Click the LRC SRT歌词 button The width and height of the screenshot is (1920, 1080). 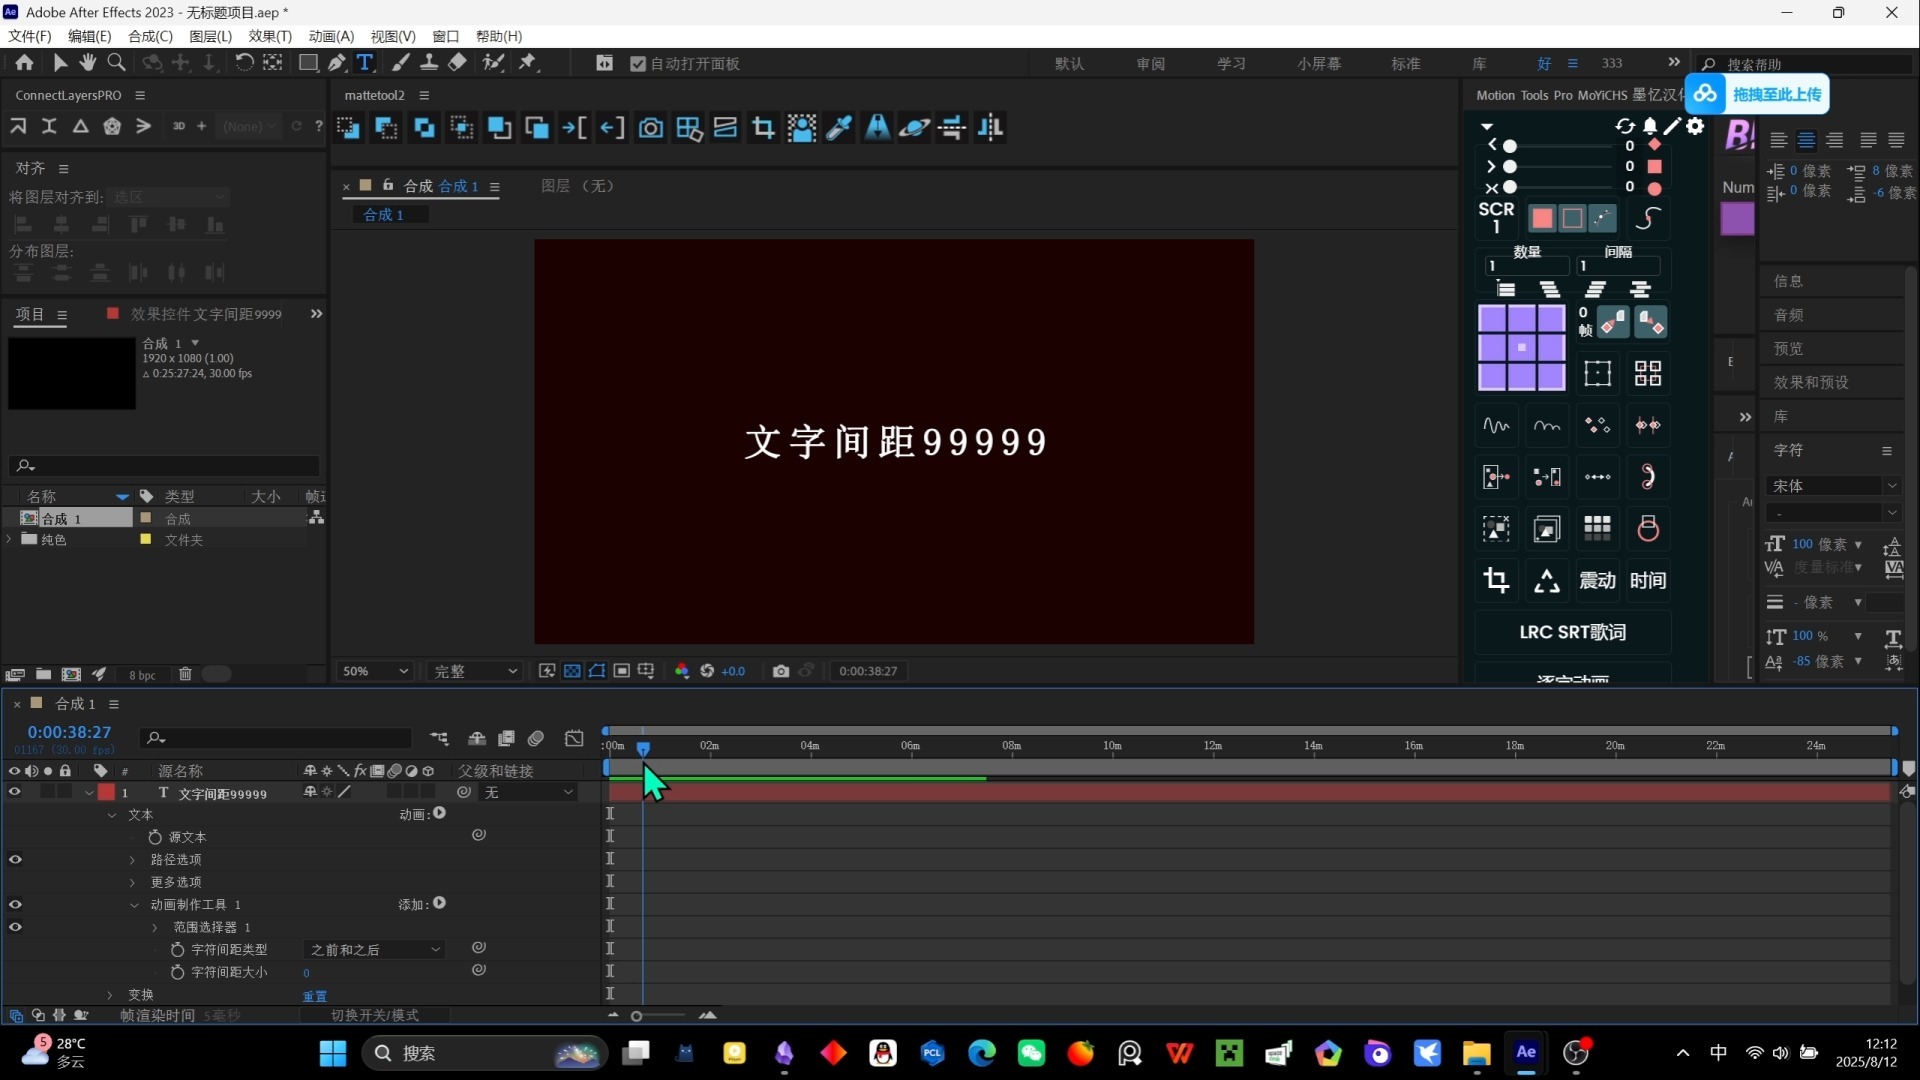click(1572, 632)
